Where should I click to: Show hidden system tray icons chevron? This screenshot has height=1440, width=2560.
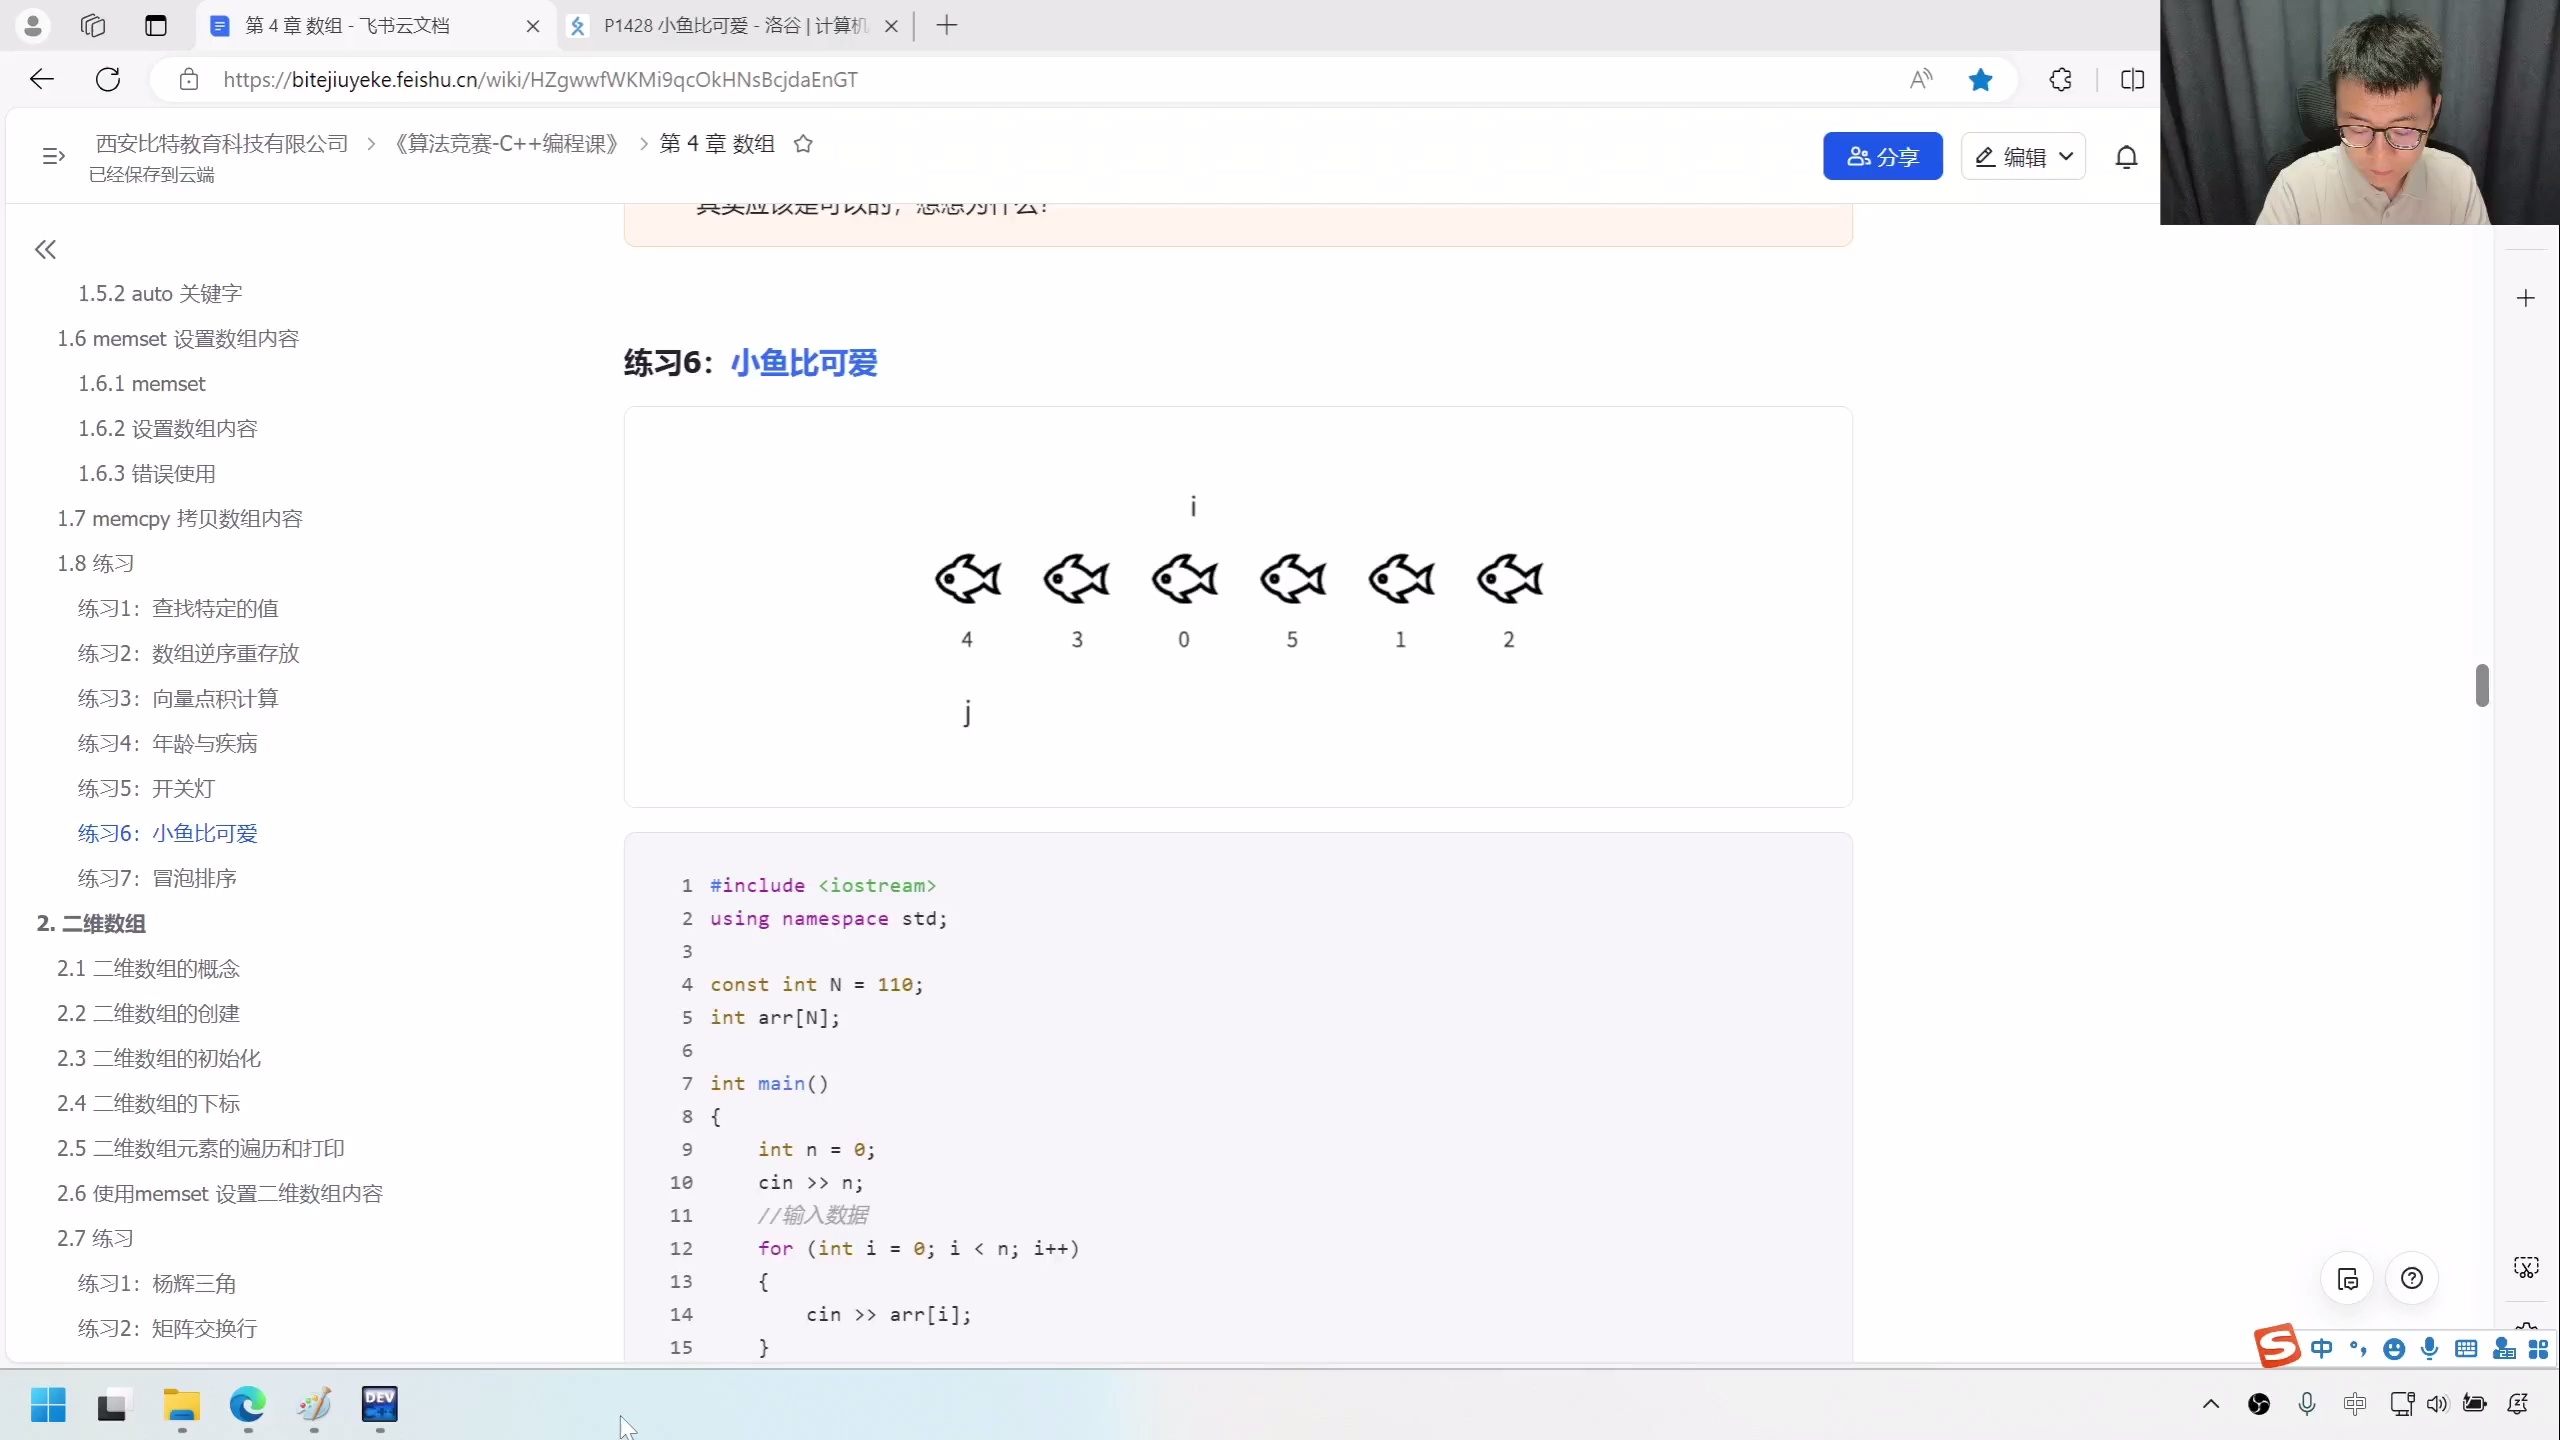click(2211, 1404)
